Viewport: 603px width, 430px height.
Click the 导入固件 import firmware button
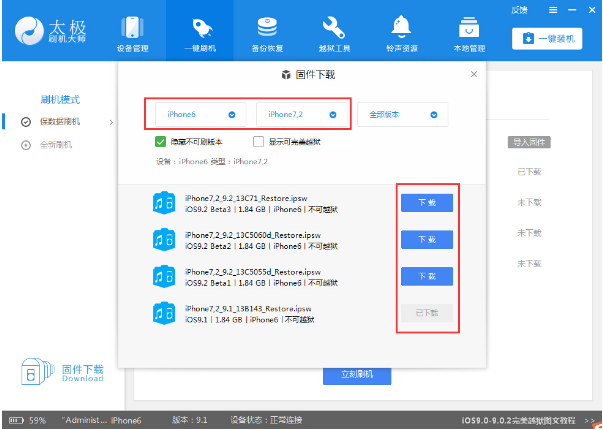(529, 142)
